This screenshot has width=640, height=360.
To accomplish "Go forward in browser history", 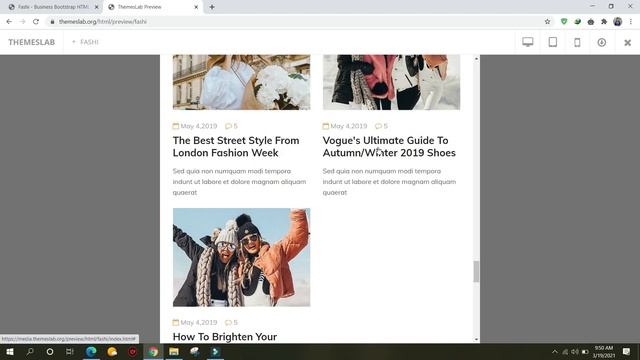I will tap(22, 22).
